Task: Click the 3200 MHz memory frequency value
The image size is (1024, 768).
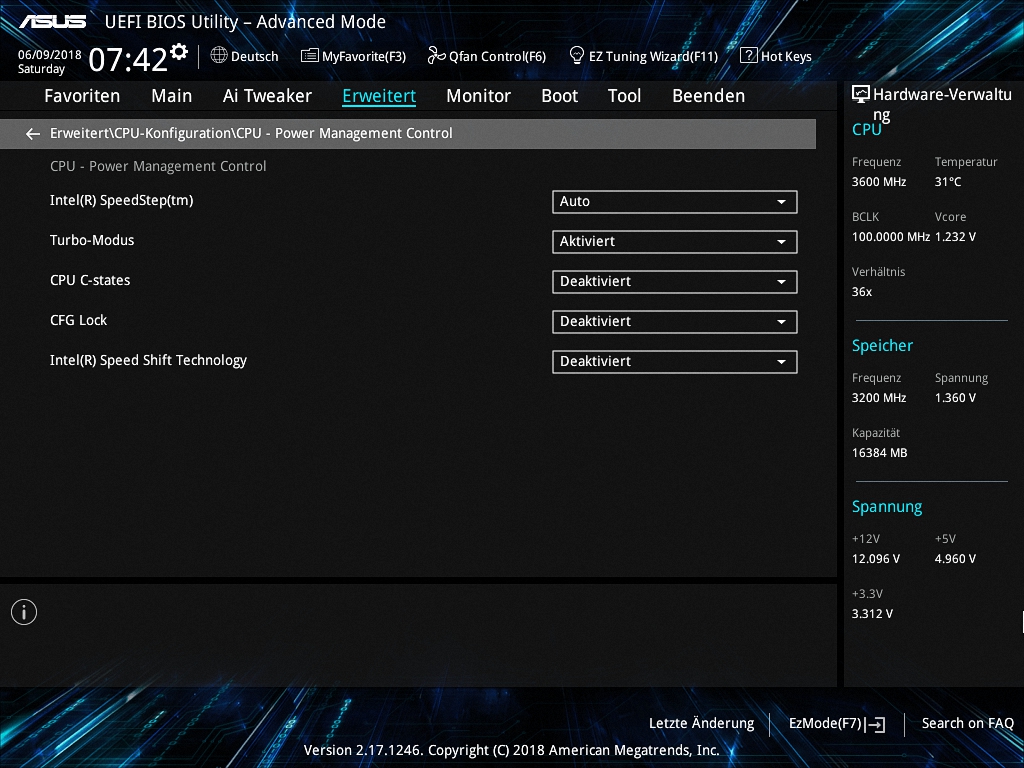Action: coord(879,398)
